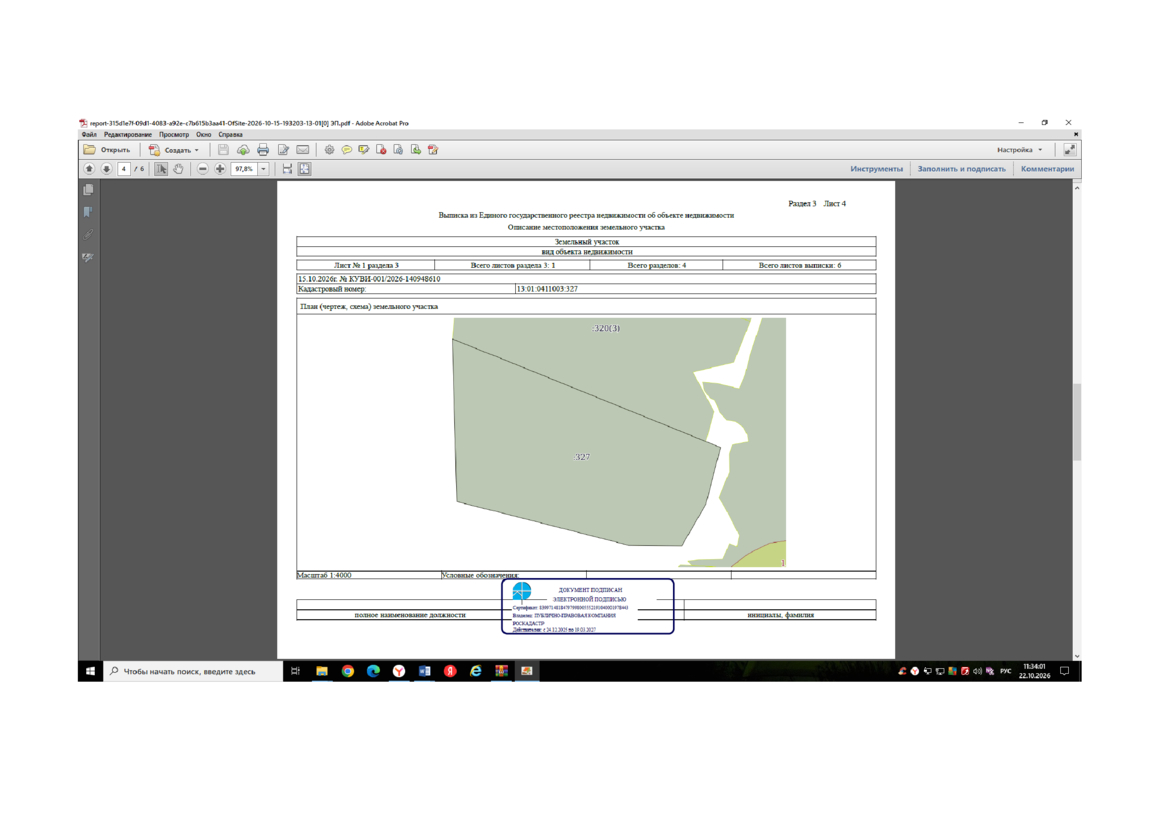The height and width of the screenshot is (820, 1160).
Task: Open the Инструменты pane
Action: pyautogui.click(x=876, y=169)
